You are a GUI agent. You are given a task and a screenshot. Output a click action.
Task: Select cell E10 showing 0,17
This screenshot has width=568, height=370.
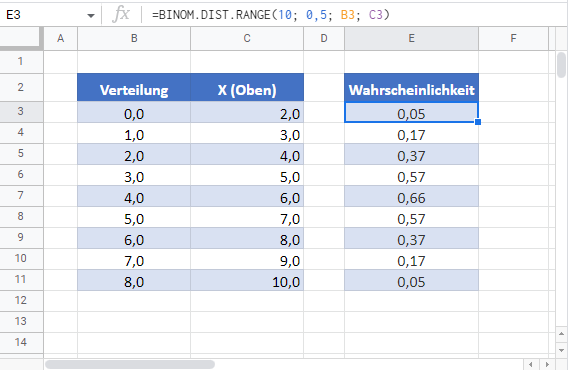tap(412, 259)
